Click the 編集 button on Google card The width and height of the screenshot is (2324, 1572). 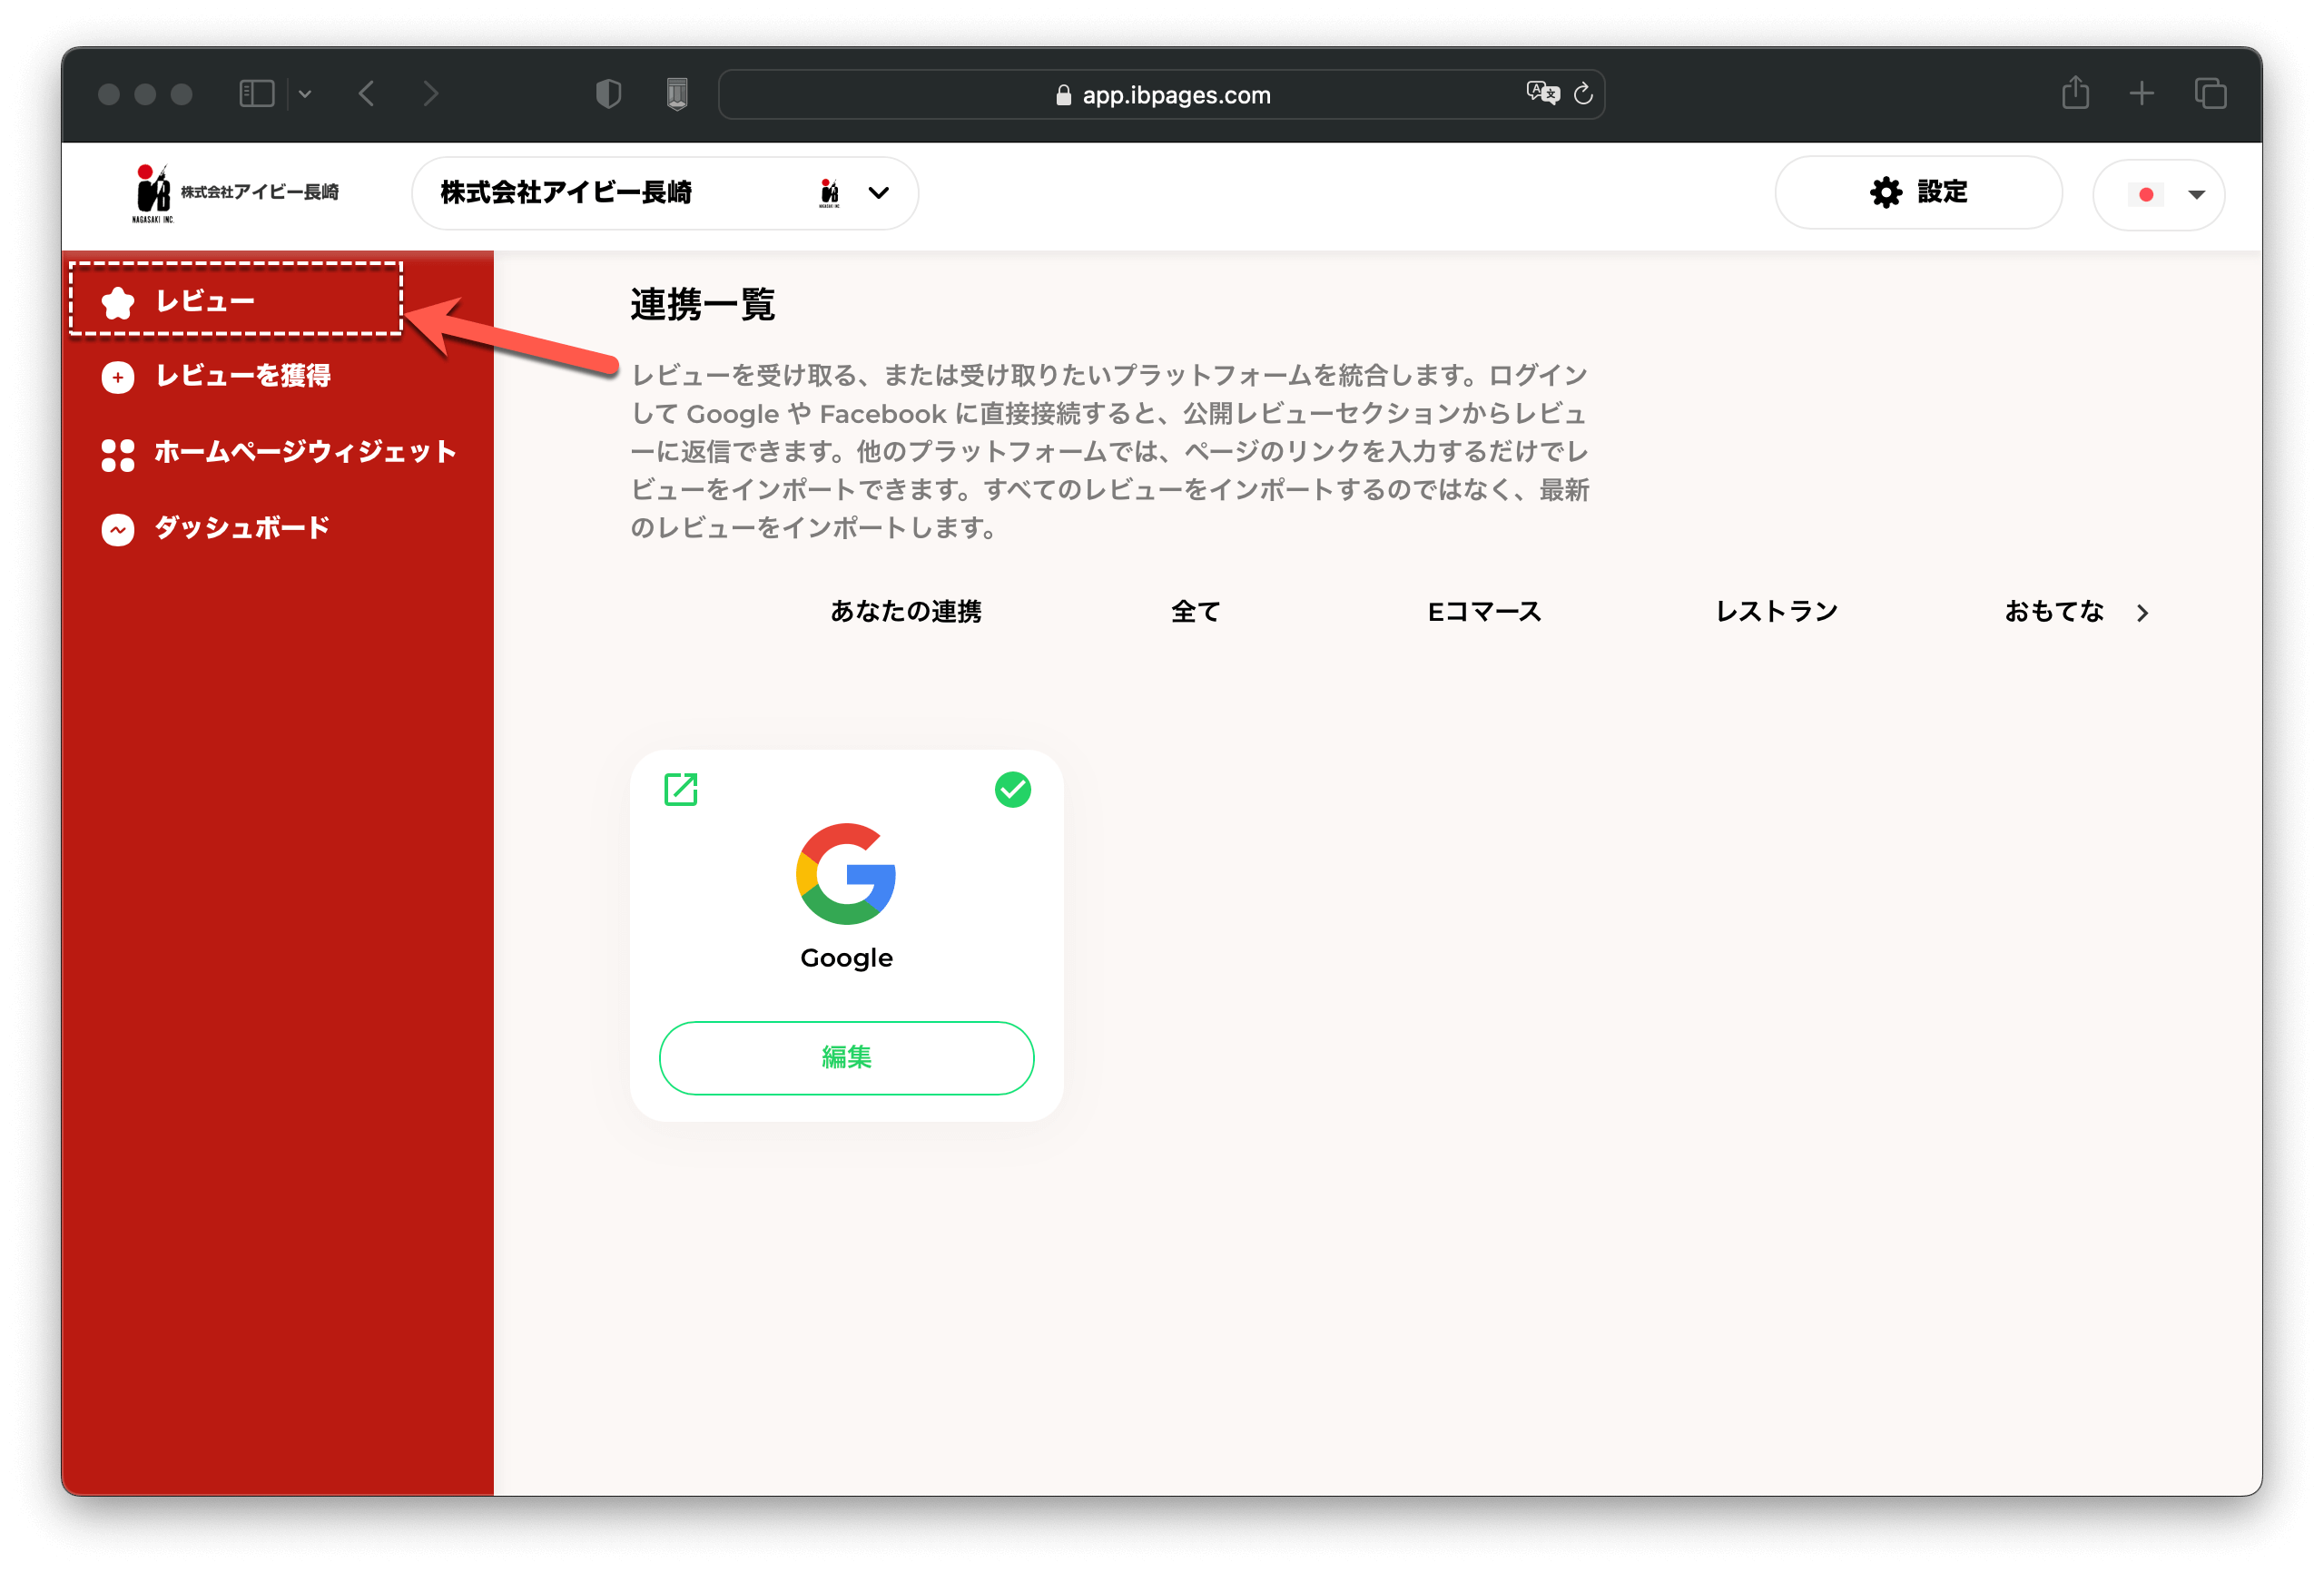[846, 1057]
